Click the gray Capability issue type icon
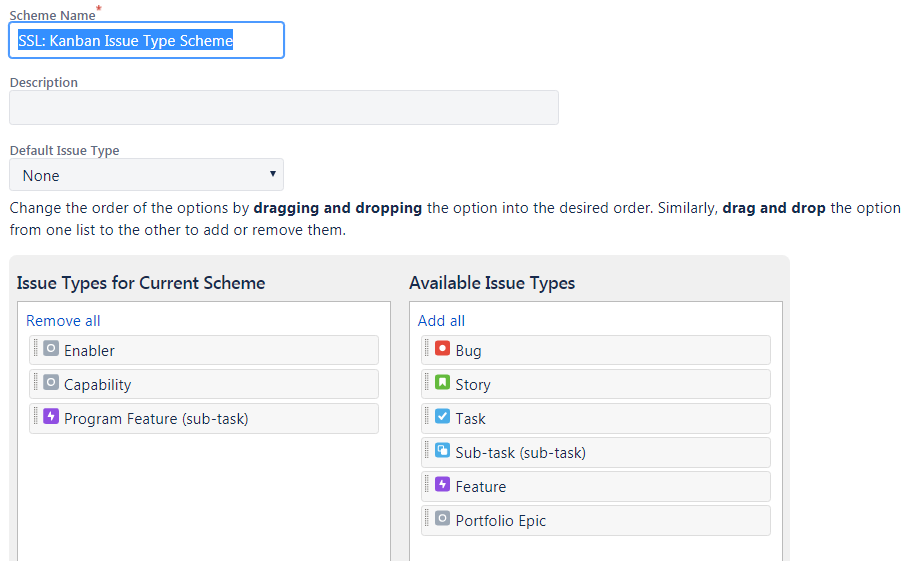Image resolution: width=916 pixels, height=561 pixels. [x=51, y=383]
